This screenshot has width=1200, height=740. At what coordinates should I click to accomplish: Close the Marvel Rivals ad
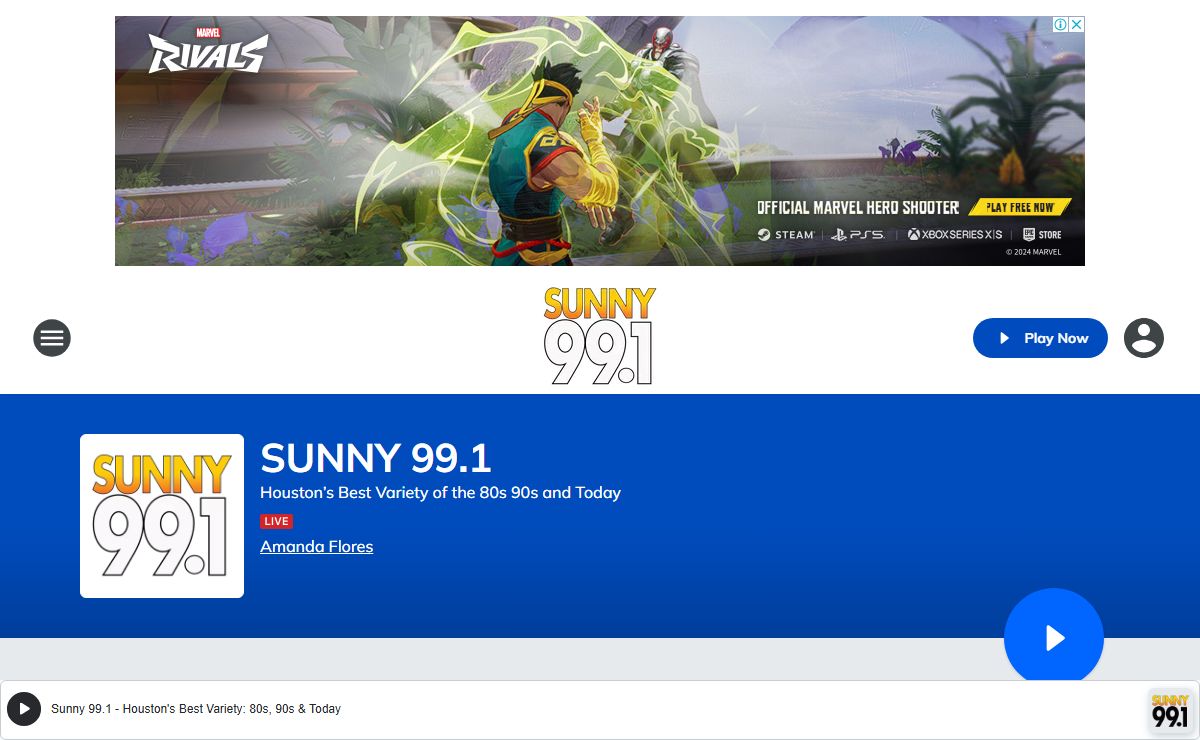click(1077, 24)
